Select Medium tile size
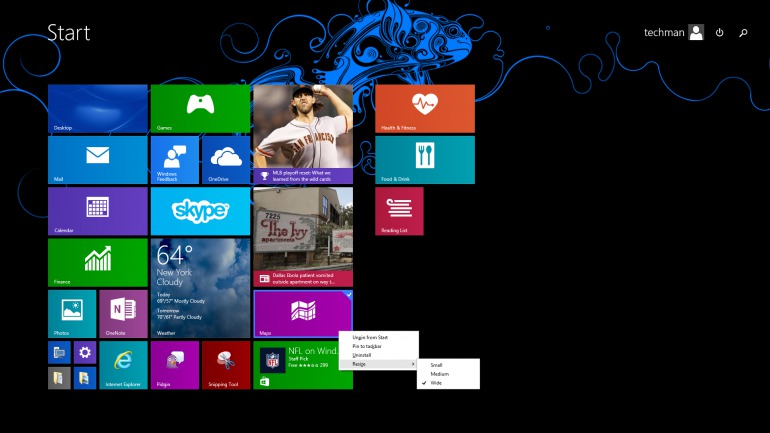This screenshot has width=770, height=433. [448, 374]
